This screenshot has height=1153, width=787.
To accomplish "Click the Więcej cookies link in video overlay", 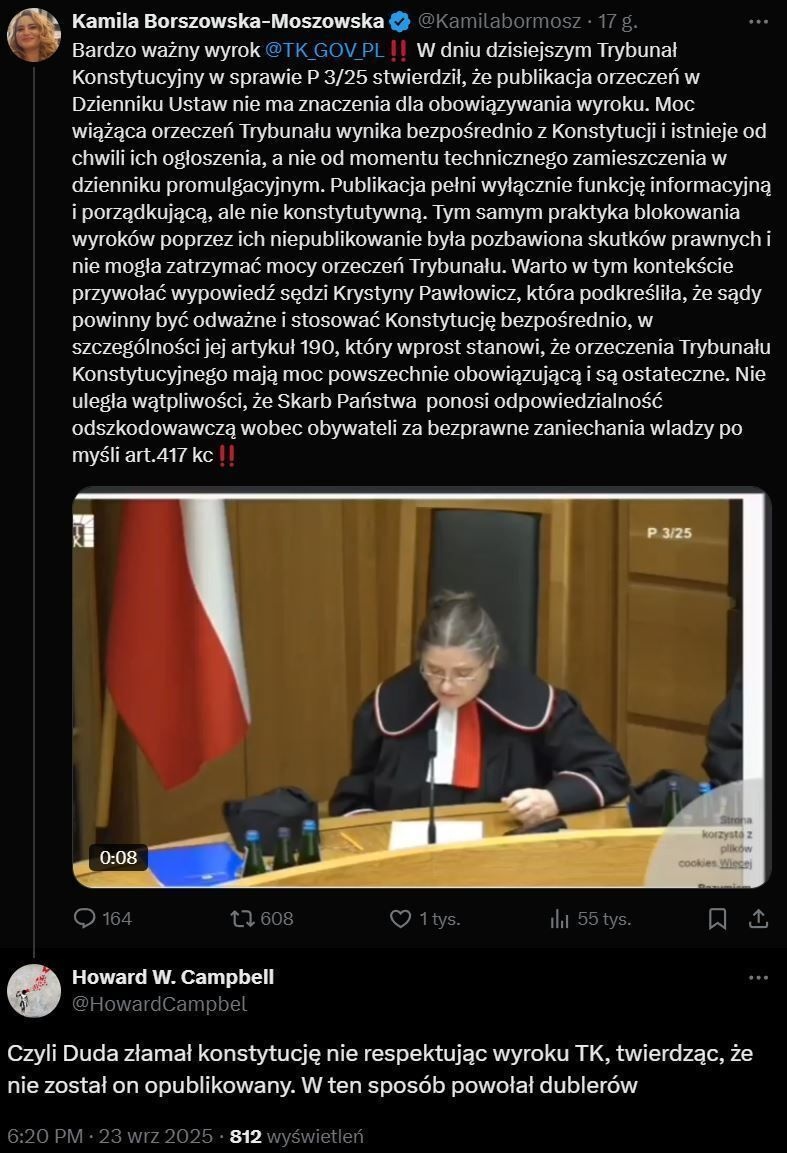I will 736,863.
